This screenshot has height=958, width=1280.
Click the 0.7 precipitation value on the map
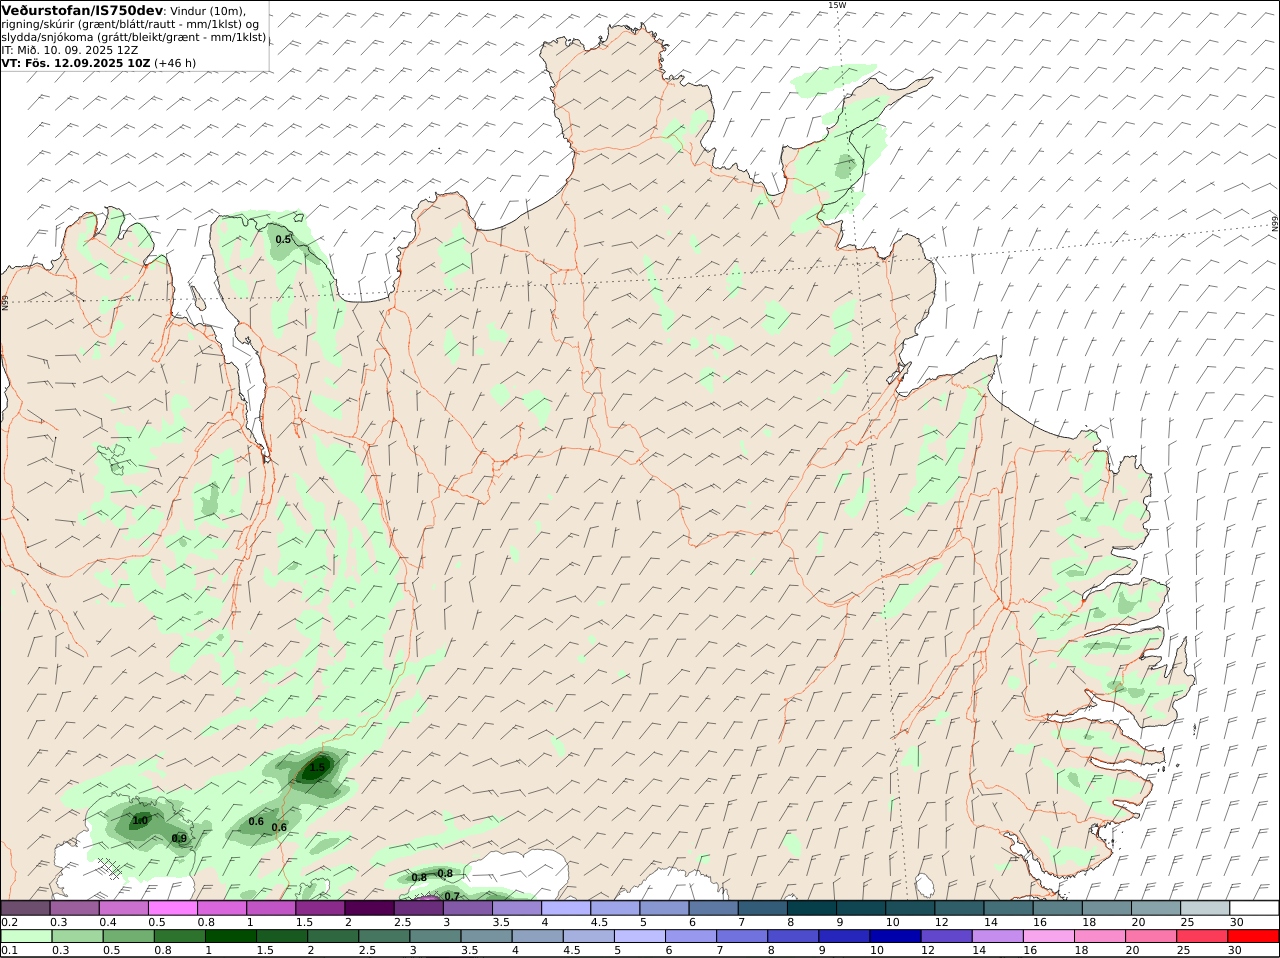(x=451, y=896)
